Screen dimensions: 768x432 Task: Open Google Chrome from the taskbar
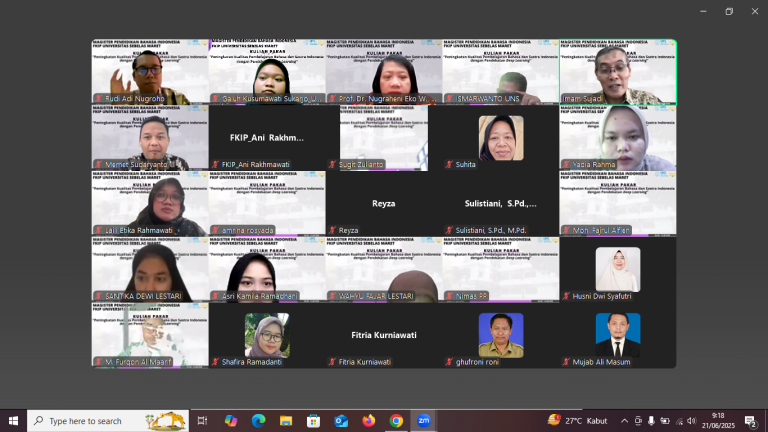click(396, 421)
